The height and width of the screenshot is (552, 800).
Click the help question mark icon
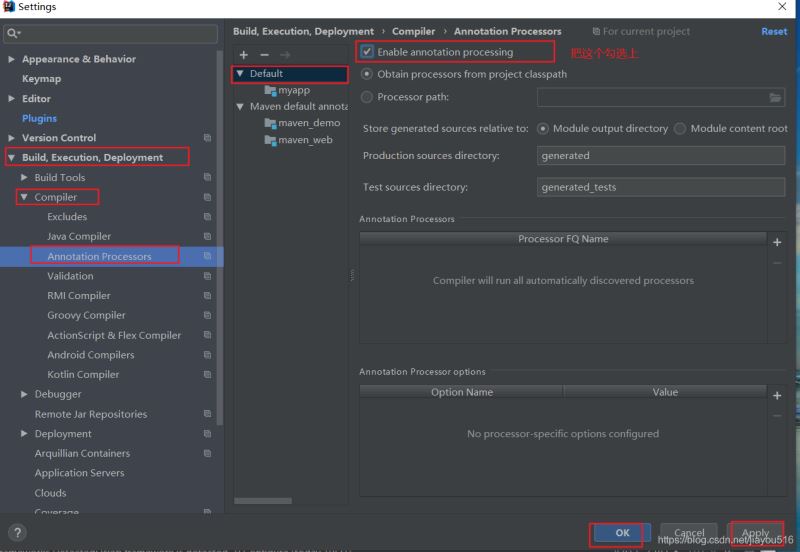tap(17, 533)
